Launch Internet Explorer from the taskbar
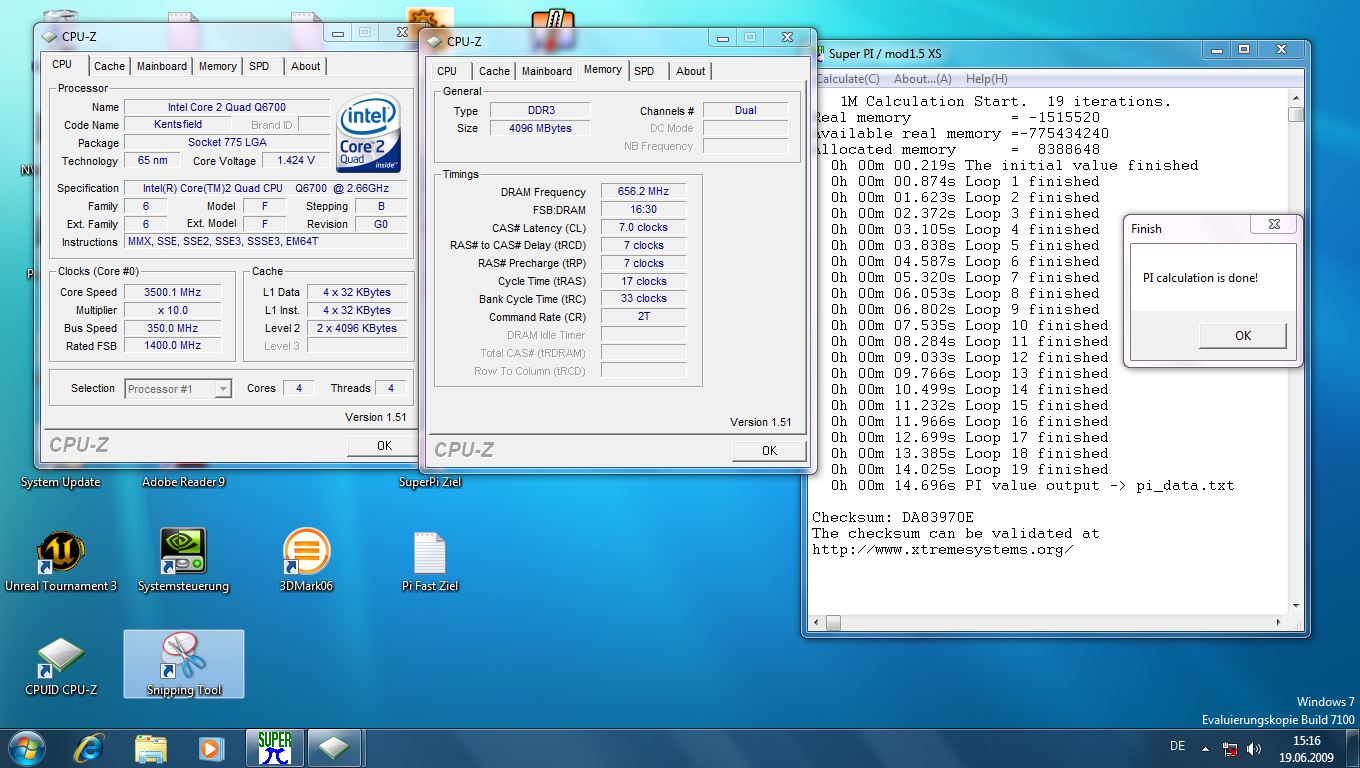 [90, 747]
